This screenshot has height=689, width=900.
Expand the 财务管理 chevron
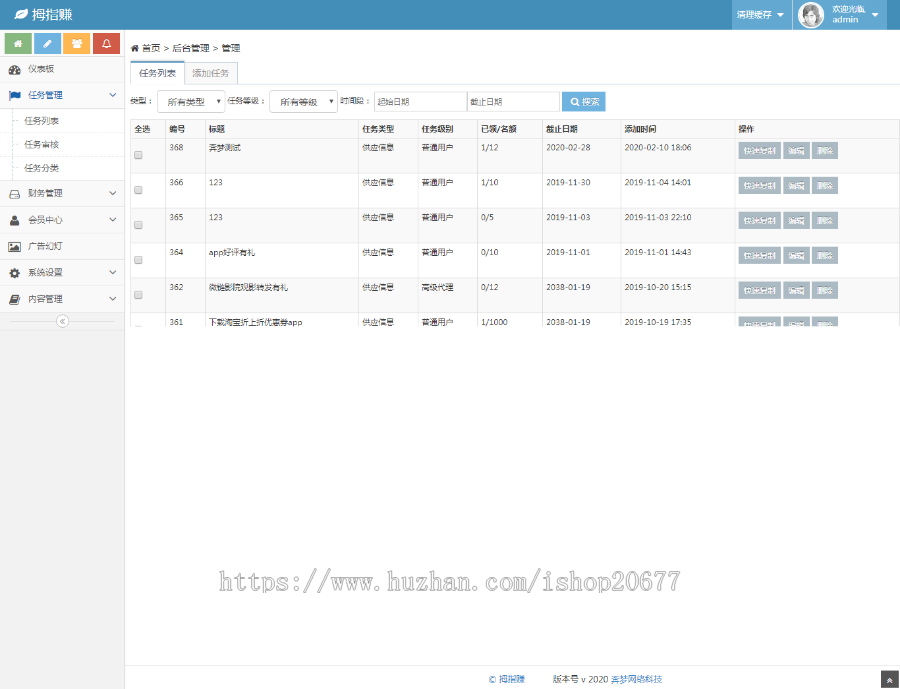tap(112, 193)
